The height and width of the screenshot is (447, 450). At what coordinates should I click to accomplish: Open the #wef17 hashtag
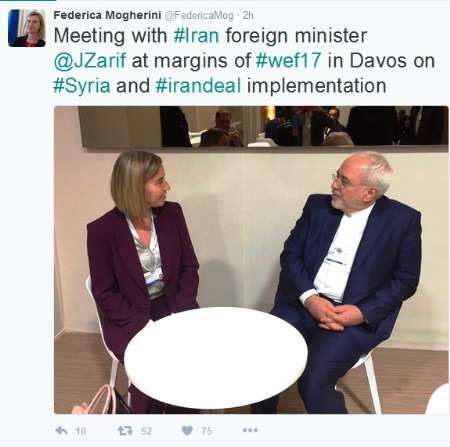point(288,61)
